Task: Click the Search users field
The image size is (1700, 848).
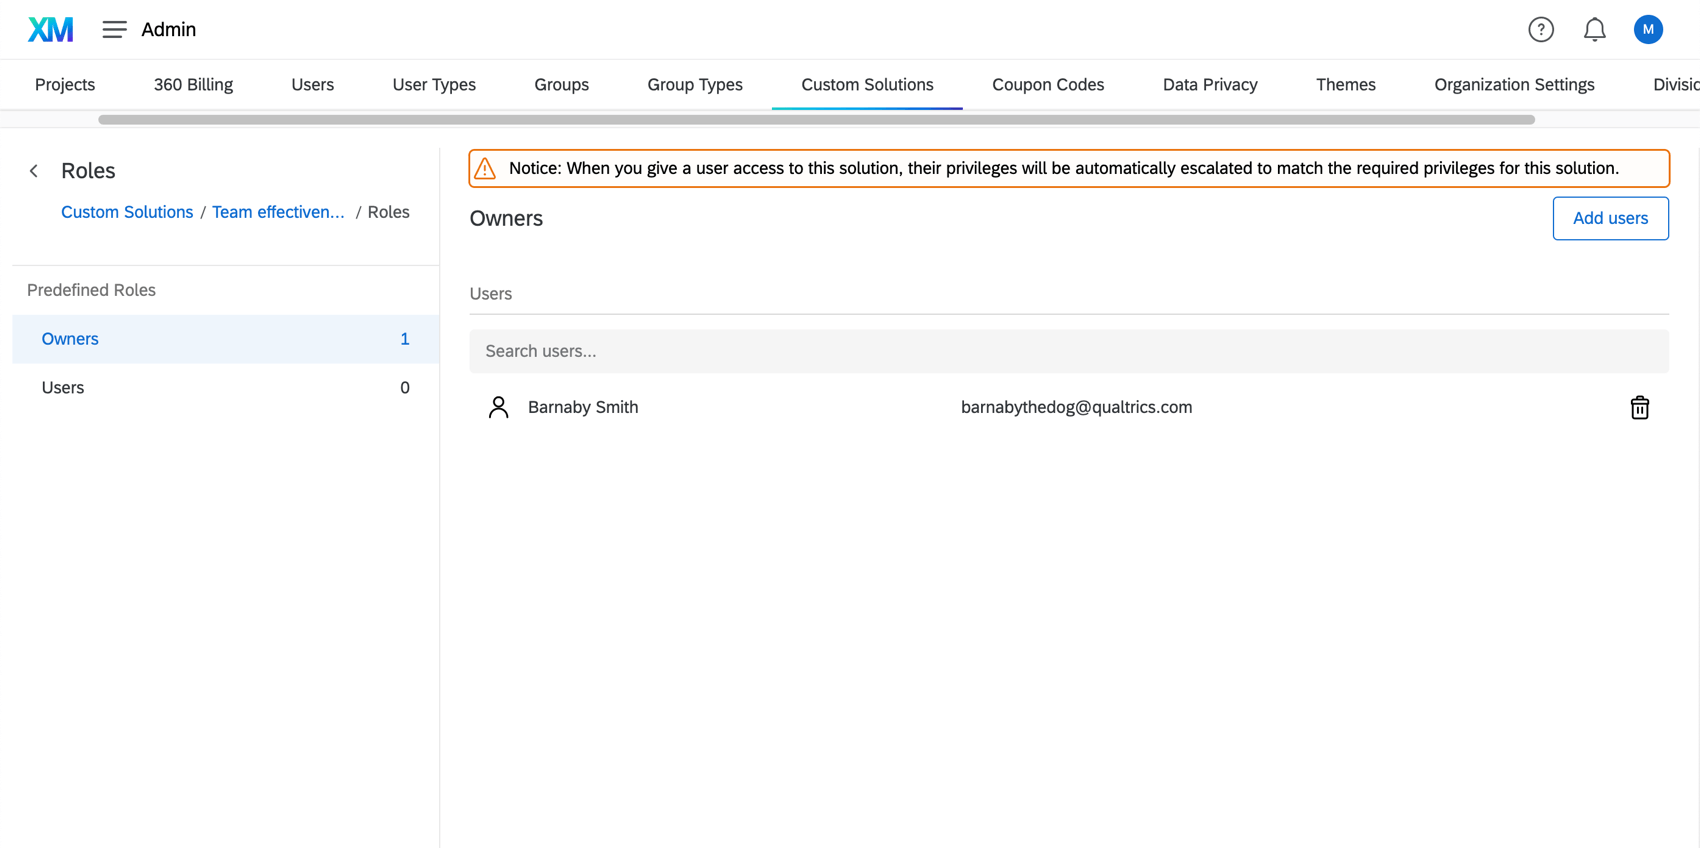Action: (x=1068, y=351)
